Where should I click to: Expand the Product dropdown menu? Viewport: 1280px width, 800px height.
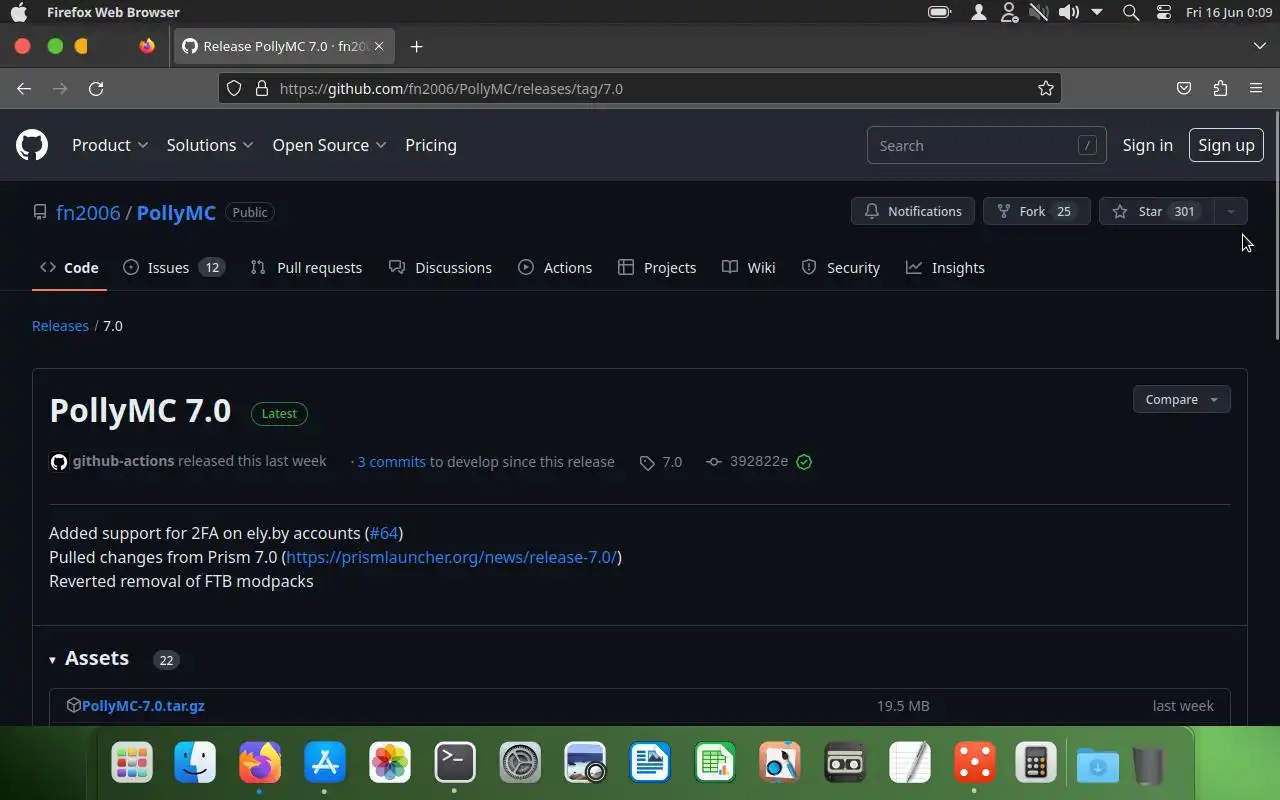[x=110, y=145]
